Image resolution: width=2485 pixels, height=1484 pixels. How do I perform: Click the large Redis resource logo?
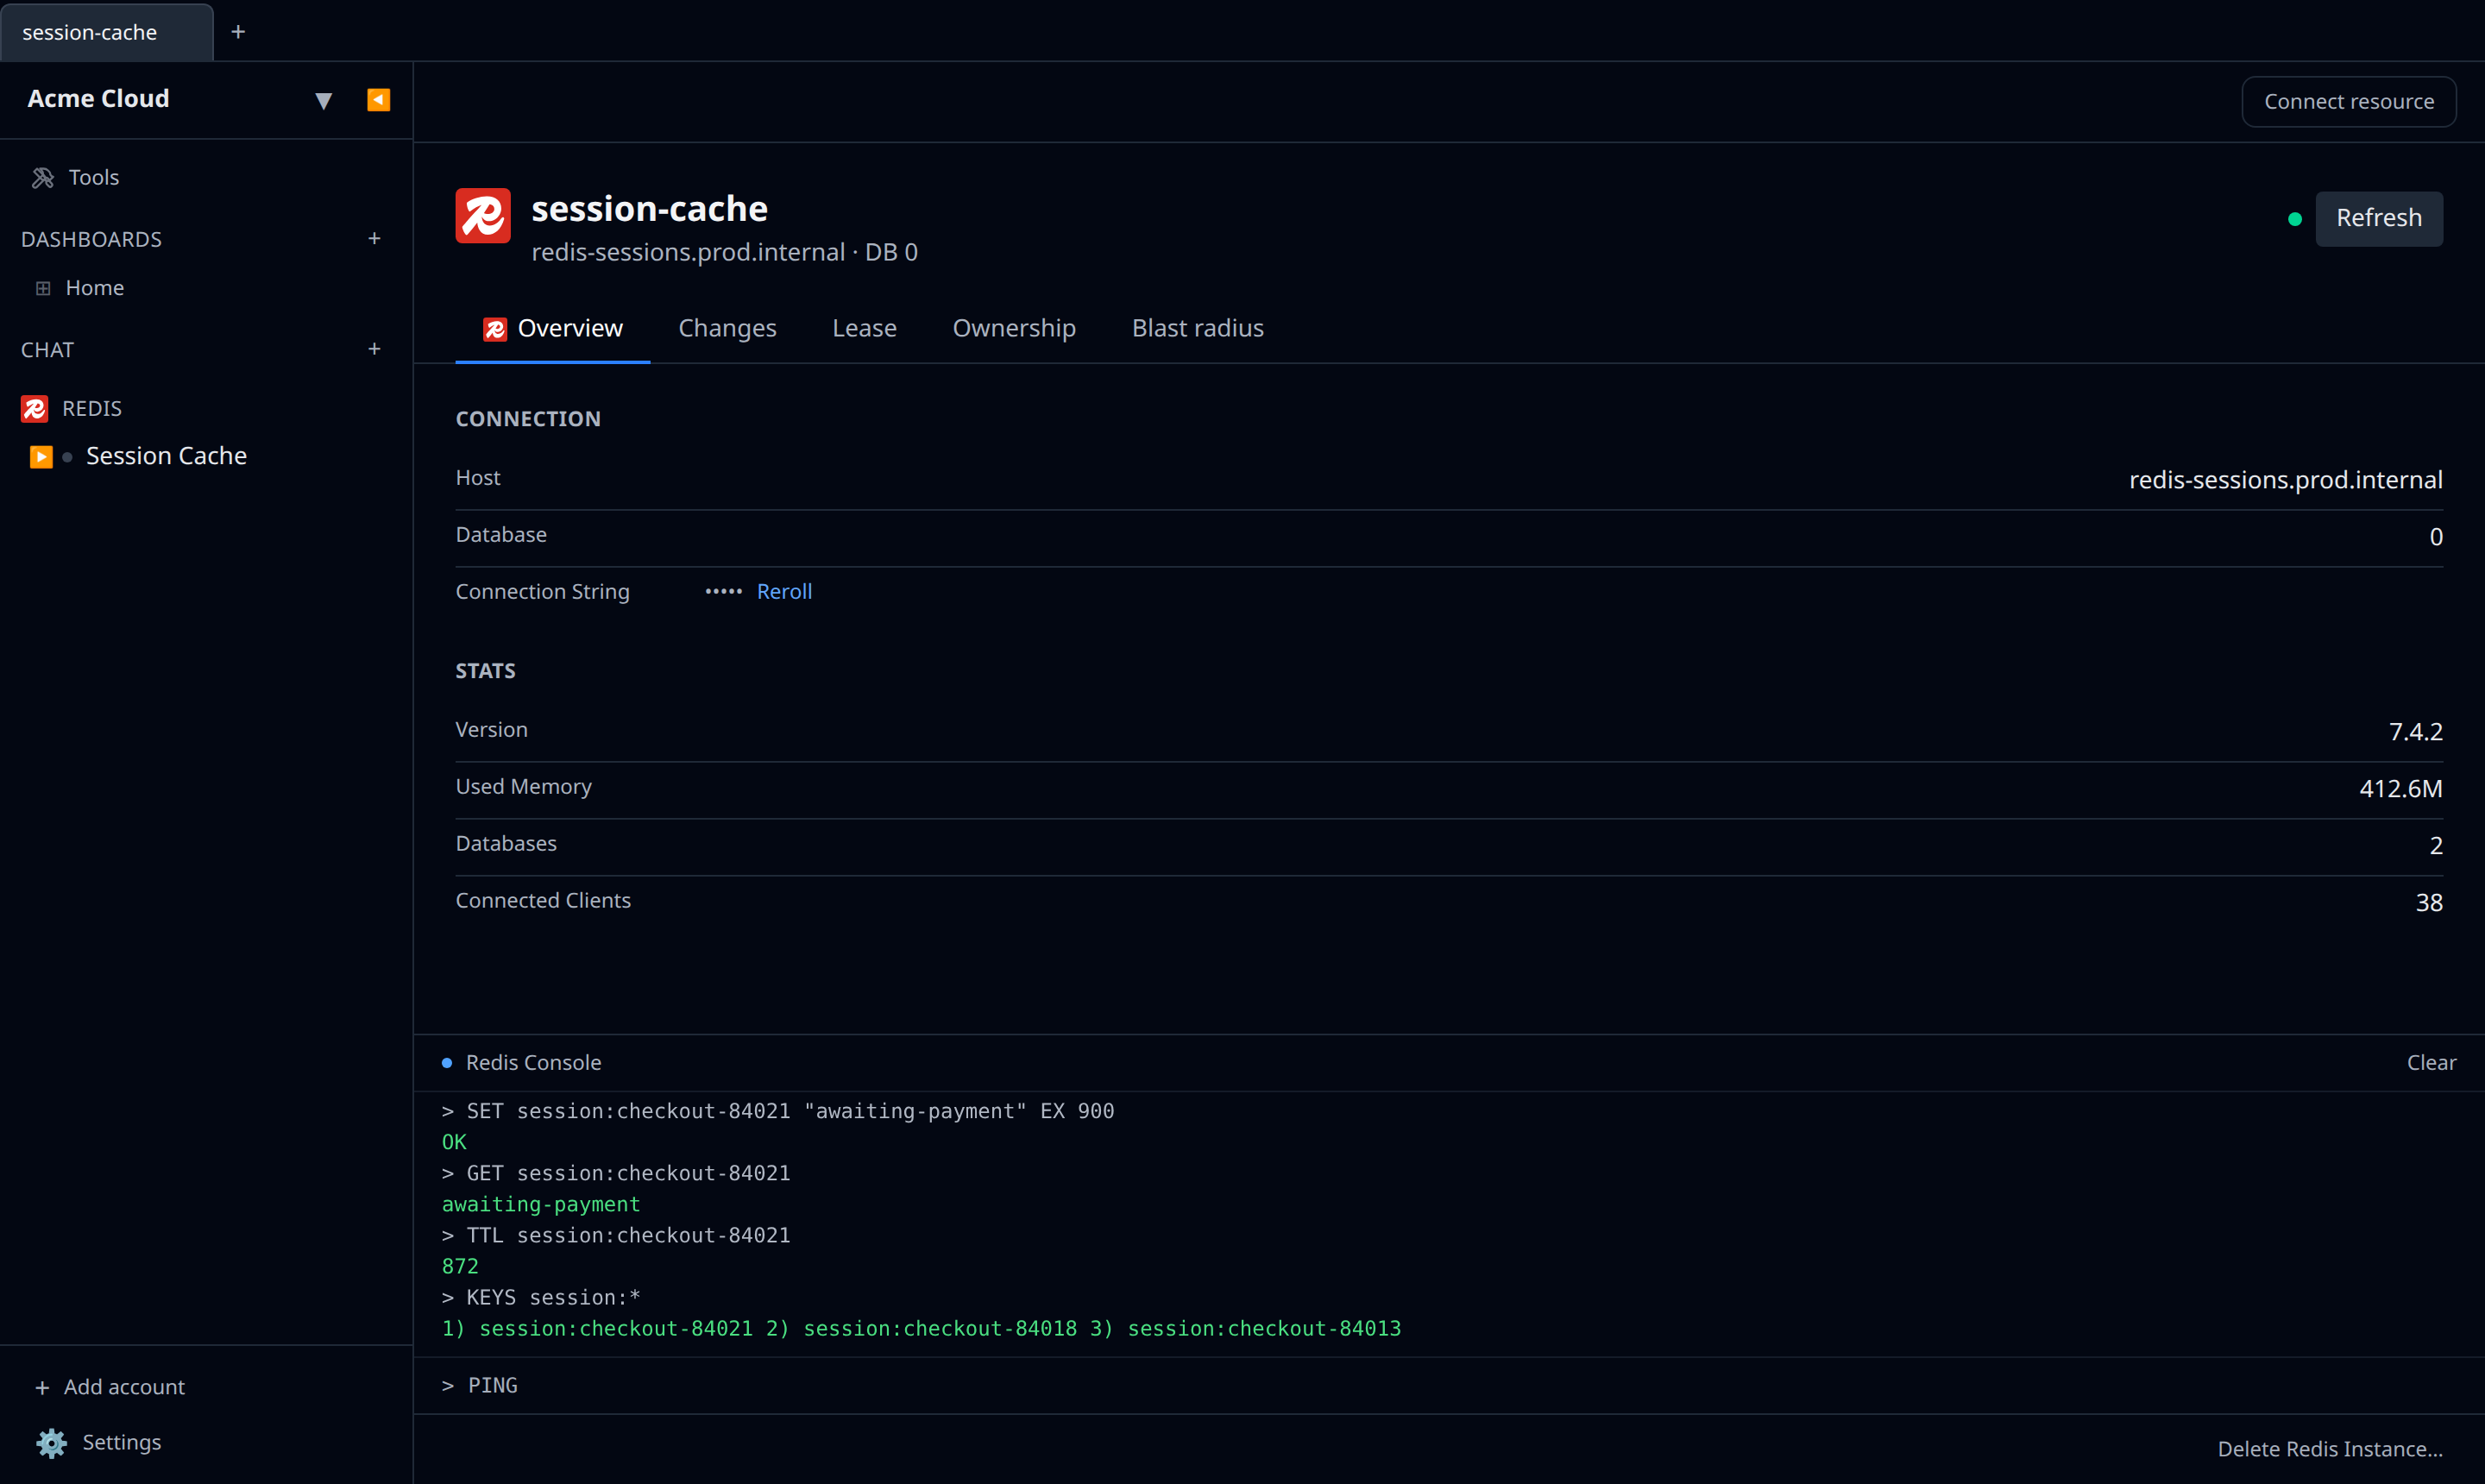483,216
